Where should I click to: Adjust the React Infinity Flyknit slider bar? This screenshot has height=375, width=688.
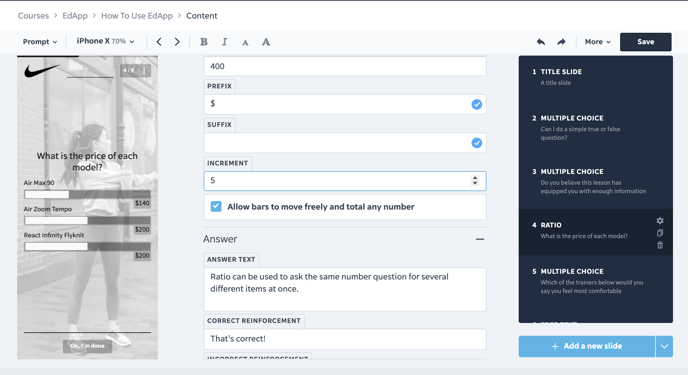point(87,246)
